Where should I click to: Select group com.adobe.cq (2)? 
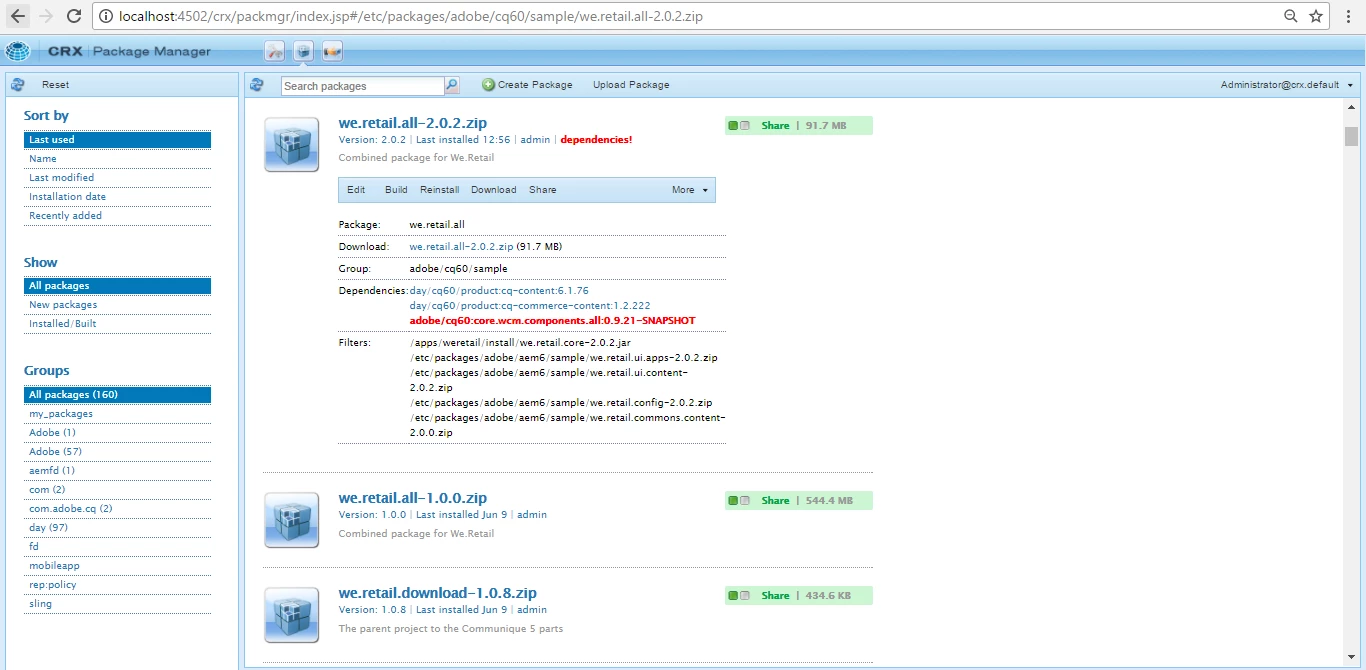pyautogui.click(x=117, y=509)
